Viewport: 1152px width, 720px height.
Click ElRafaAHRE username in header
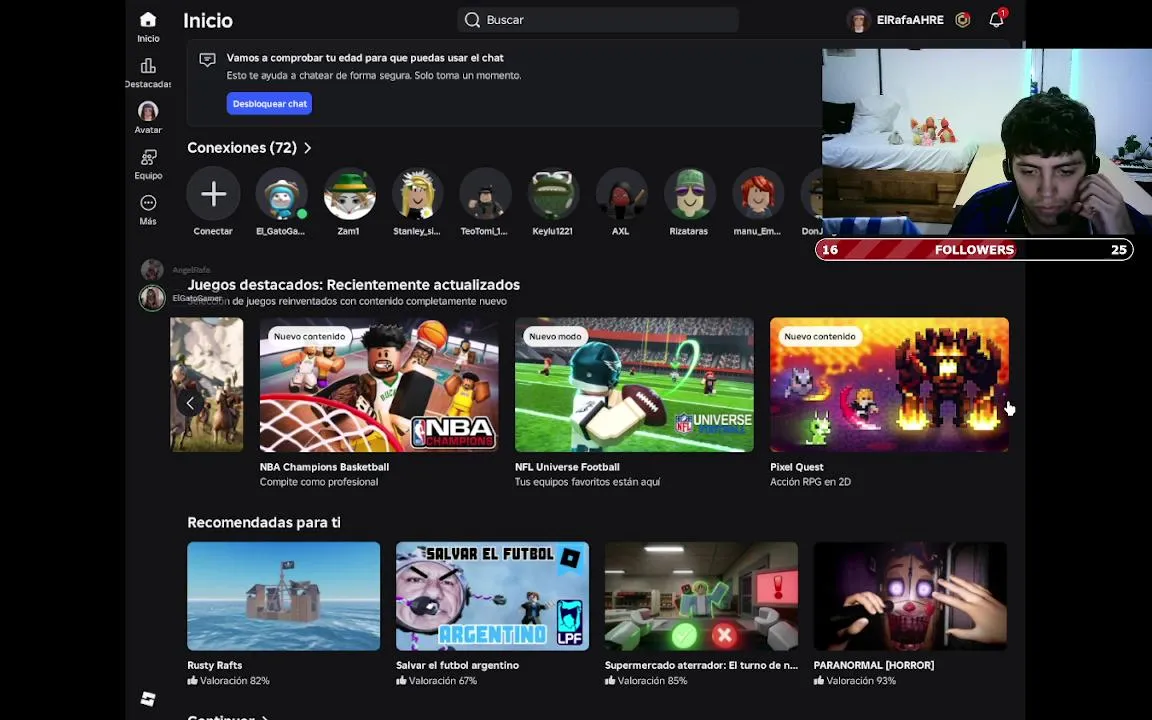coord(910,20)
